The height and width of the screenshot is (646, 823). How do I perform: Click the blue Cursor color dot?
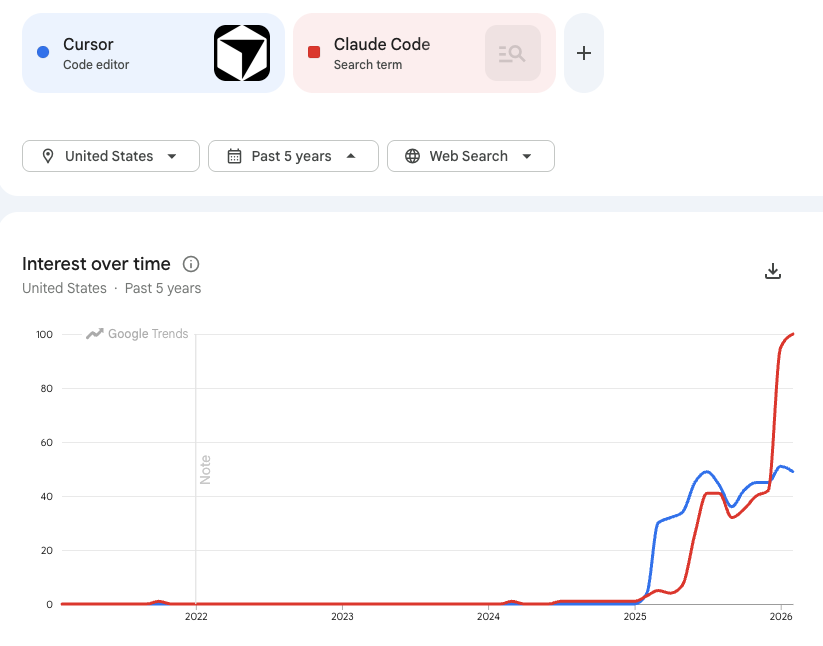click(43, 52)
